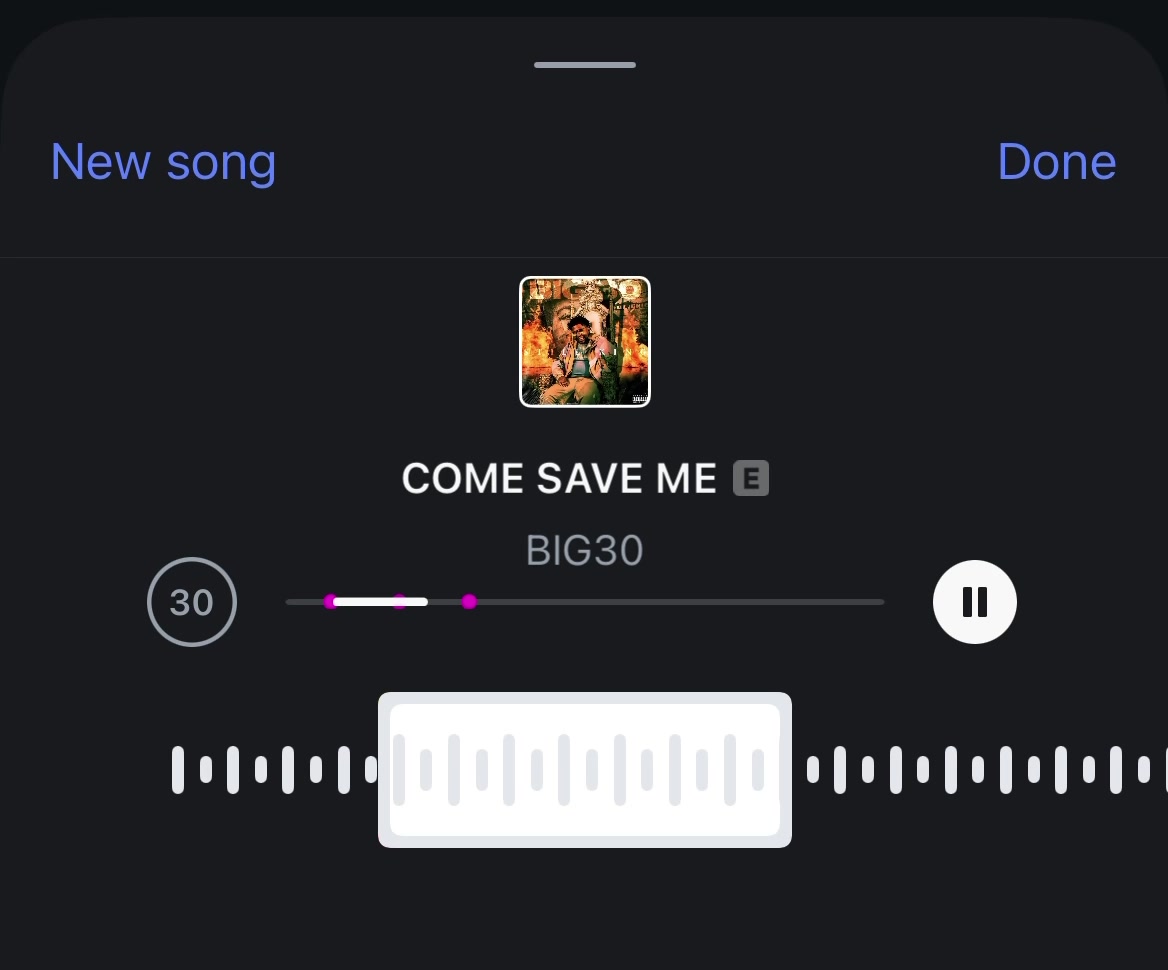Viewport: 1168px width, 970px height.
Task: Jump to the third magenta highlight marker
Action: tap(469, 601)
